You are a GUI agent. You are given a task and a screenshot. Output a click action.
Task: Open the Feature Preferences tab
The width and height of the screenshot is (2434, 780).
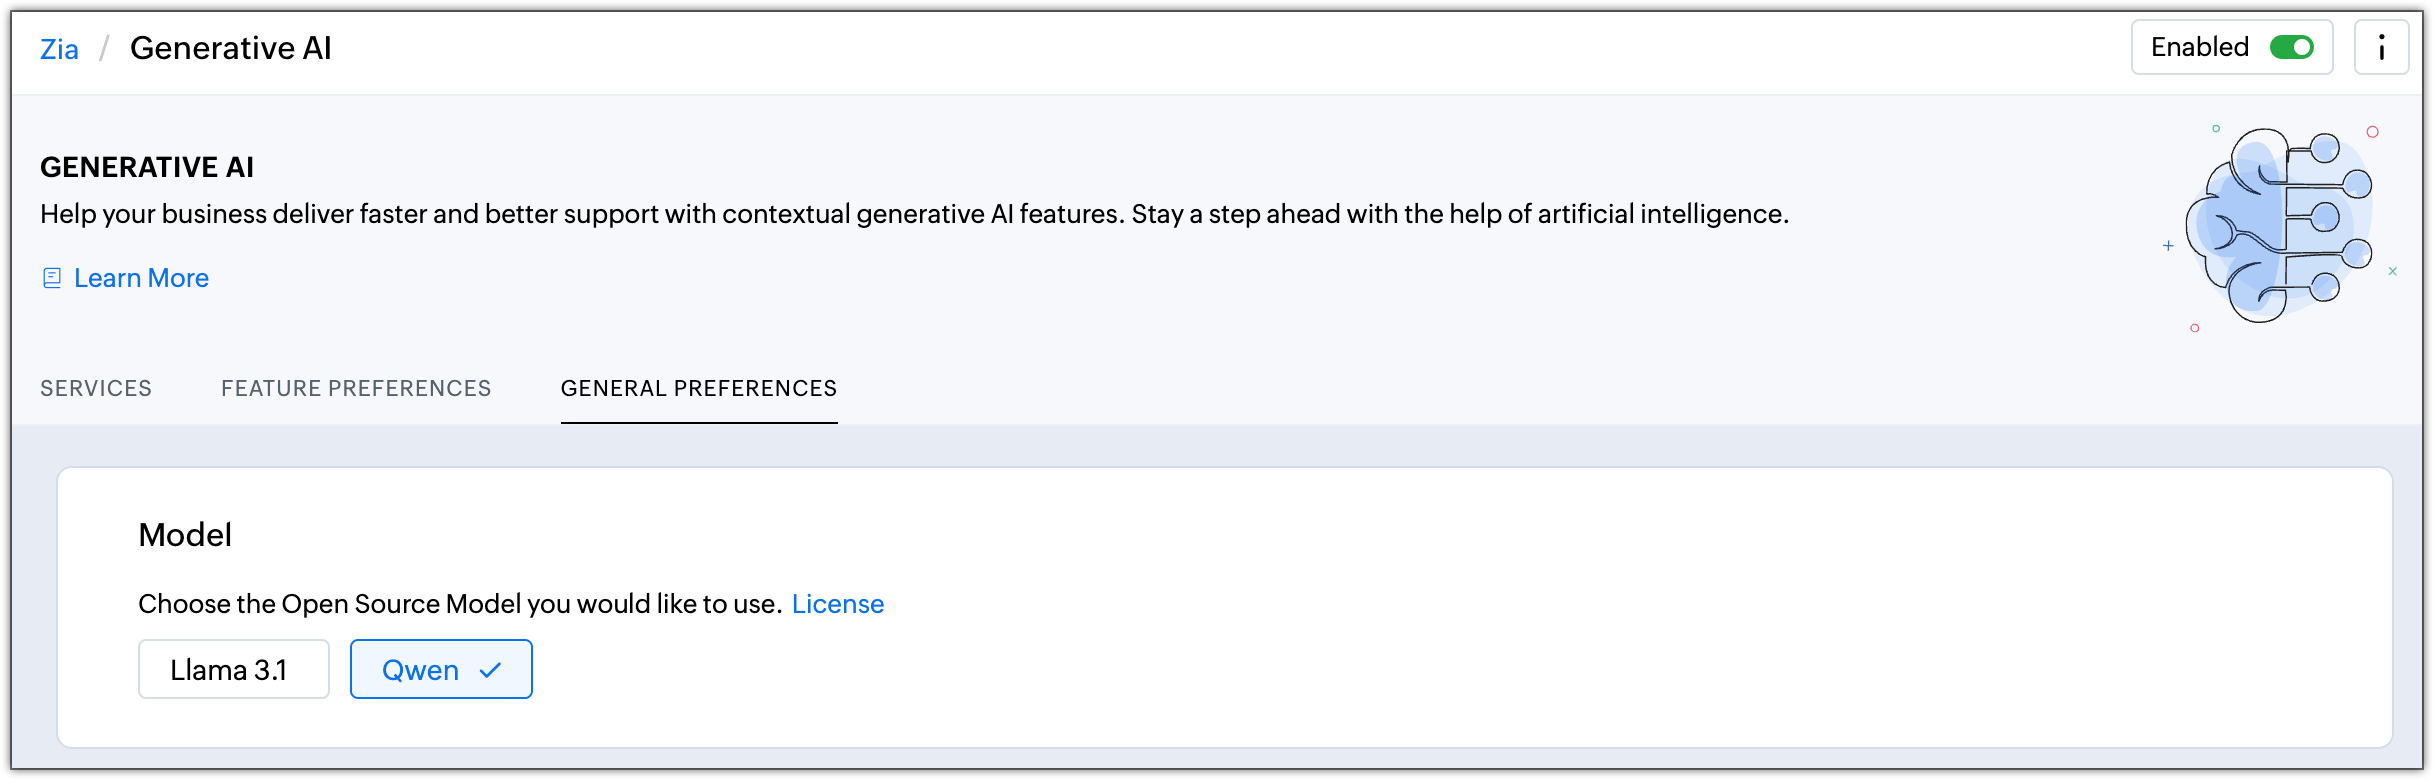356,388
